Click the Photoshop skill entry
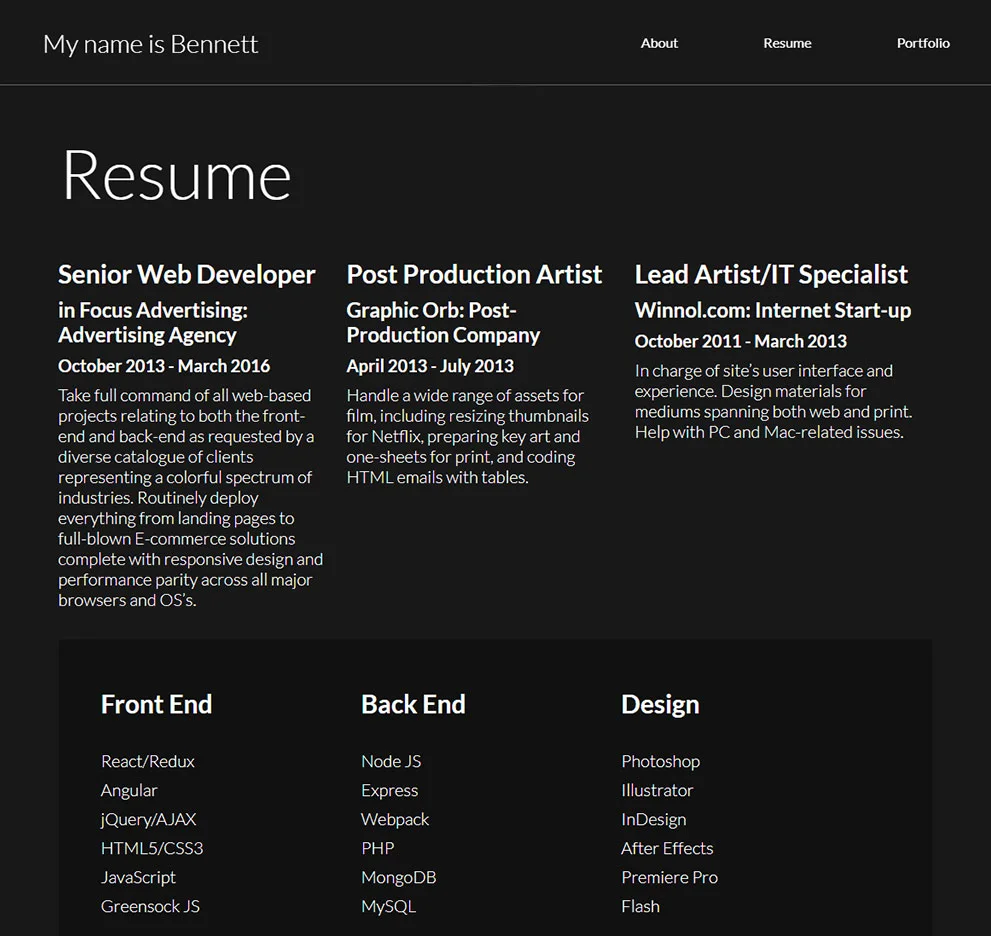The width and height of the screenshot is (991, 936). 660,761
